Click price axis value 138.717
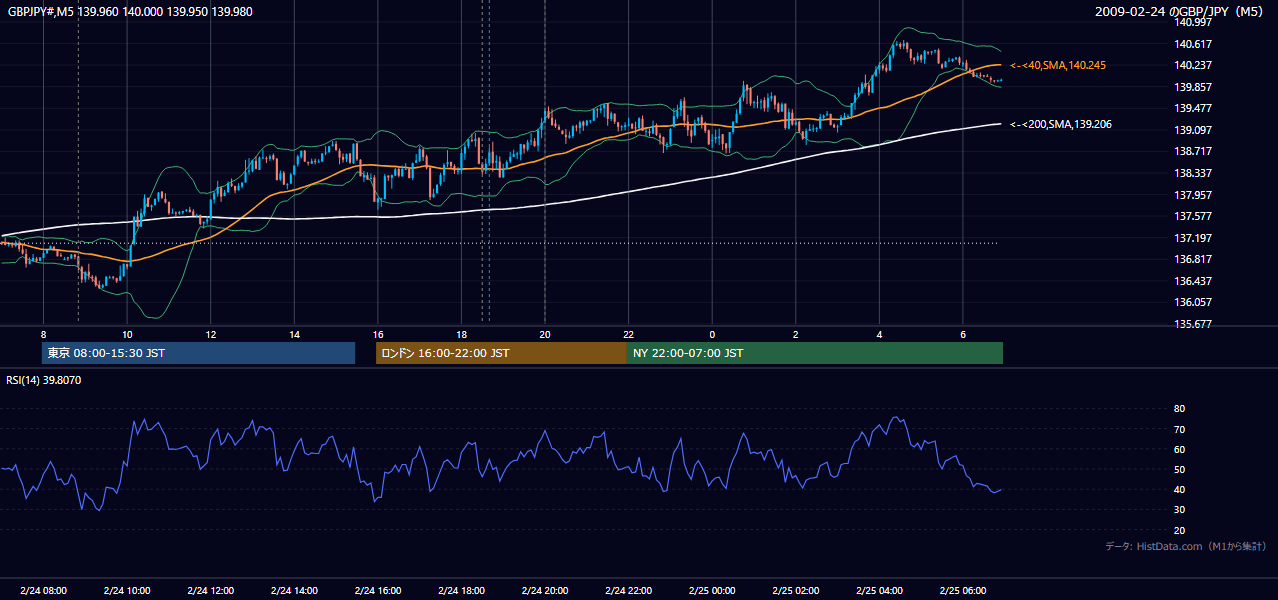The image size is (1278, 600). click(1193, 151)
